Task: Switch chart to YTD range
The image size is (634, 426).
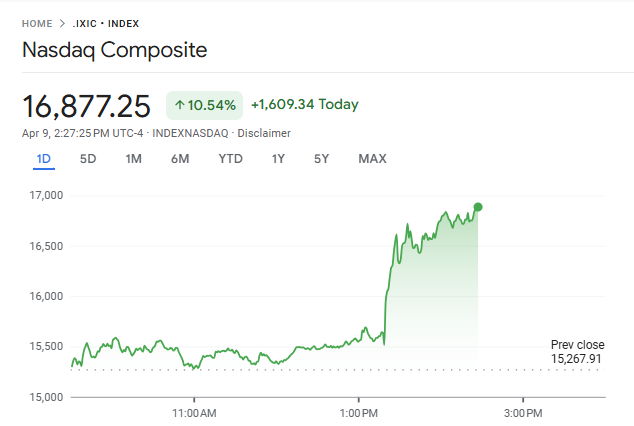Action: (x=230, y=159)
